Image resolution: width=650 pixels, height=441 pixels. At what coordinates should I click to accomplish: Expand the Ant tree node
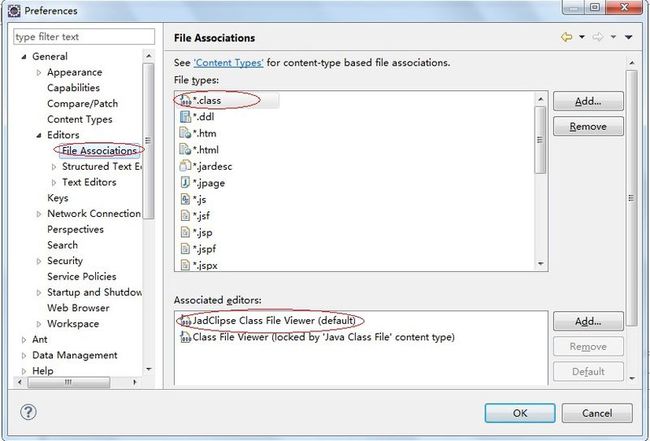pyautogui.click(x=24, y=340)
